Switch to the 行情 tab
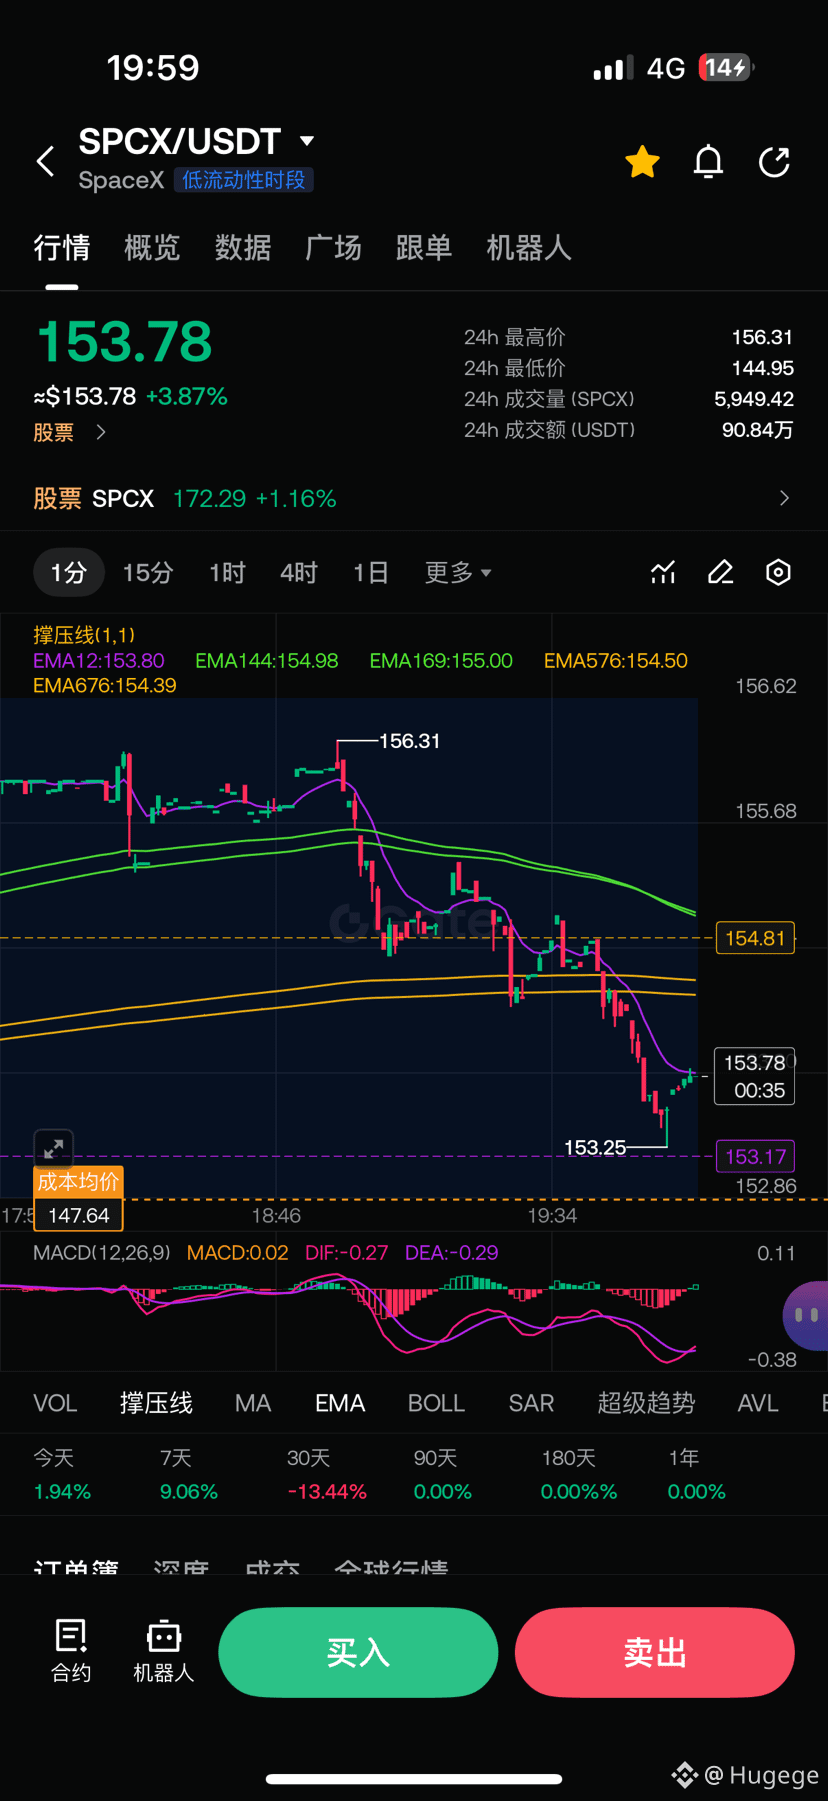The width and height of the screenshot is (828, 1801). click(62, 247)
